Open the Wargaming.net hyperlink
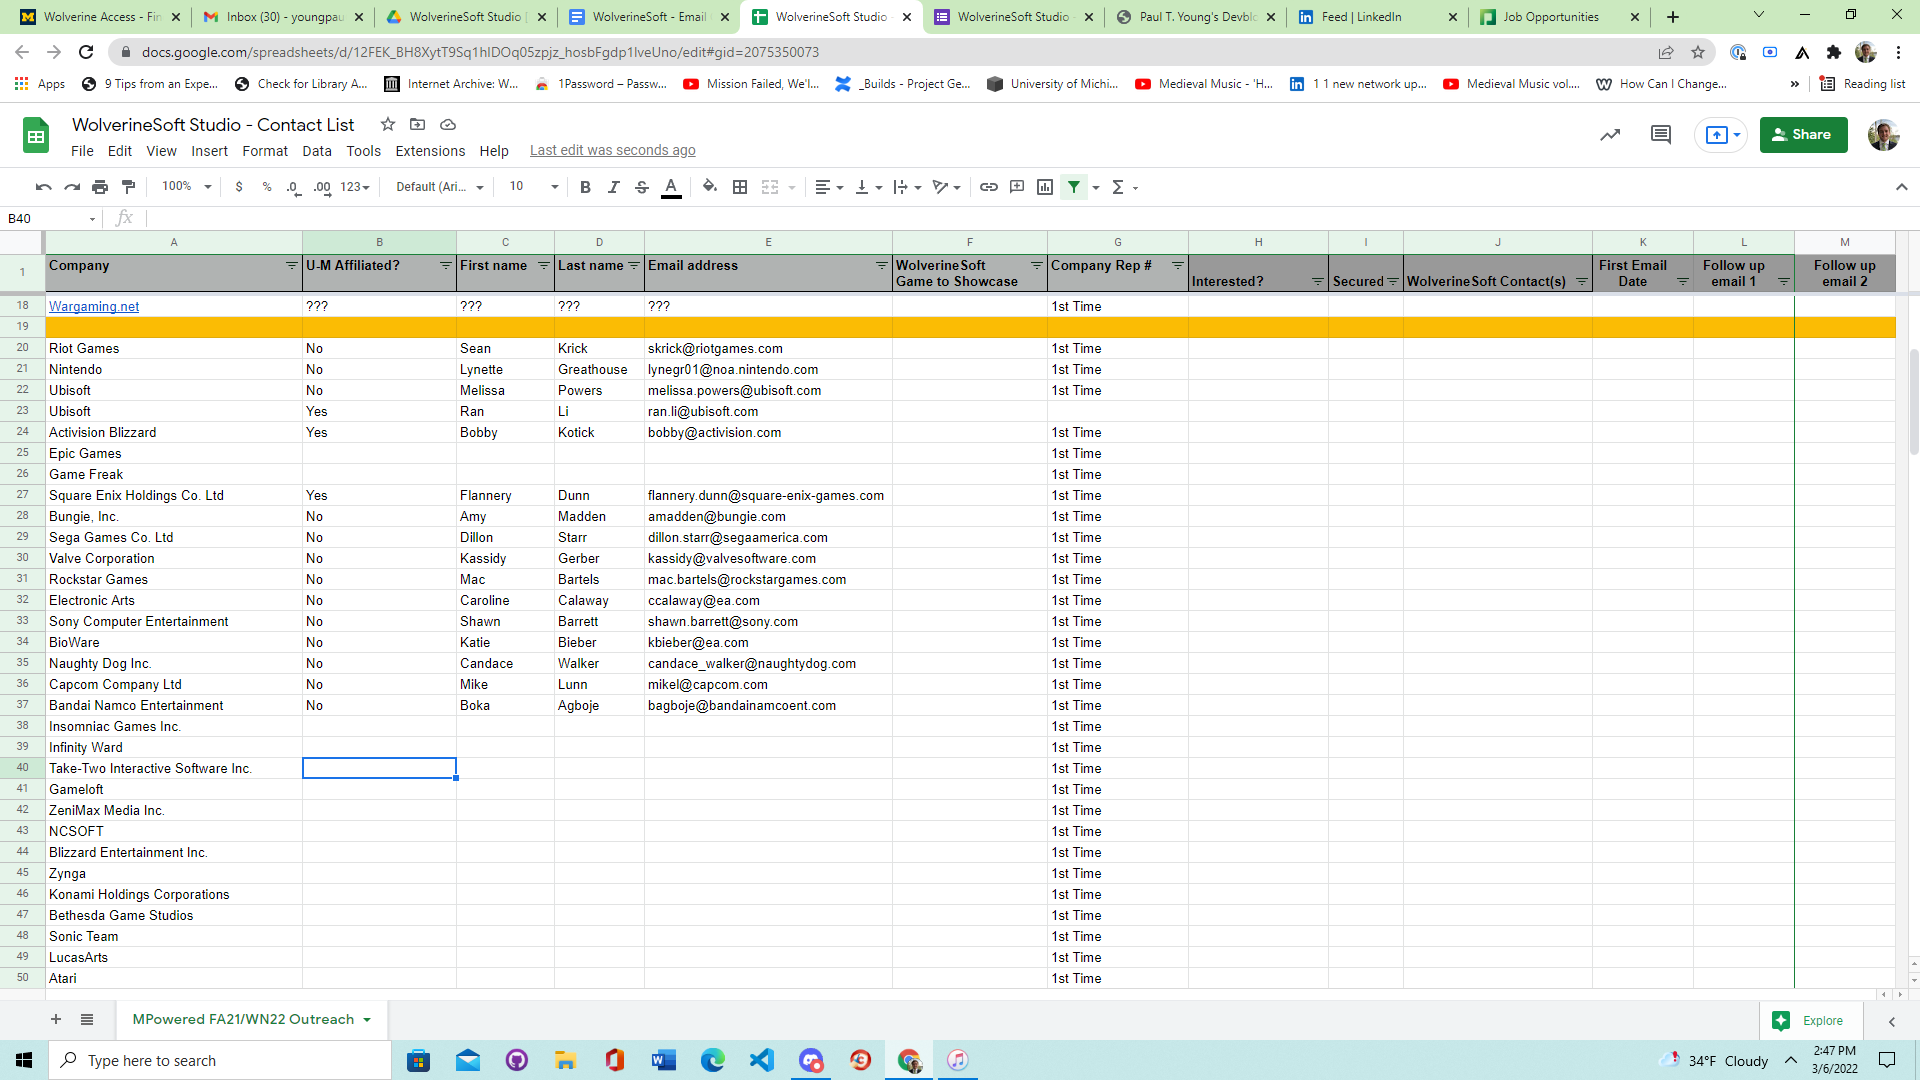Image resolution: width=1920 pixels, height=1080 pixels. (x=94, y=307)
